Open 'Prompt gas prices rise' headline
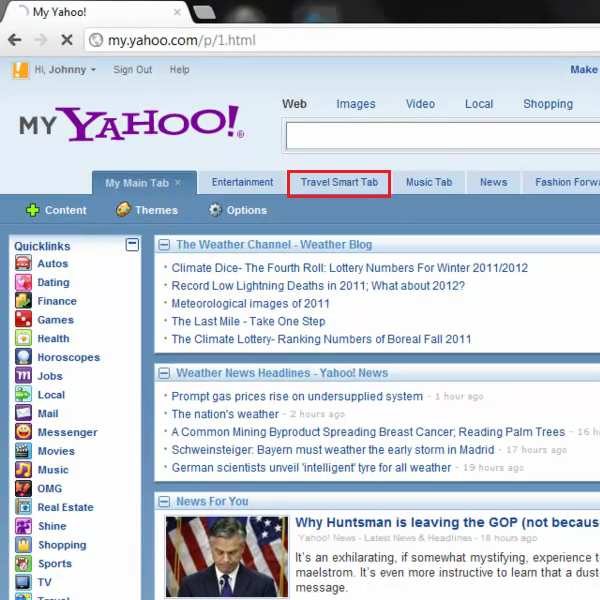The height and width of the screenshot is (600, 600). [x=297, y=396]
